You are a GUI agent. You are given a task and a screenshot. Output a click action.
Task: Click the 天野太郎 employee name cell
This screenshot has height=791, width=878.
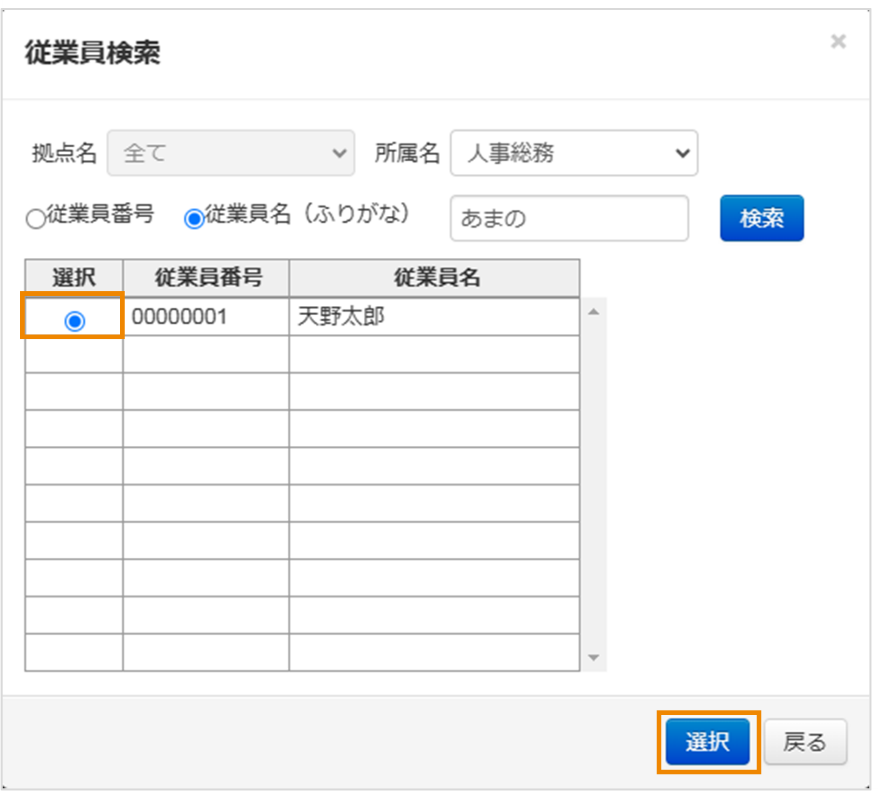point(433,318)
